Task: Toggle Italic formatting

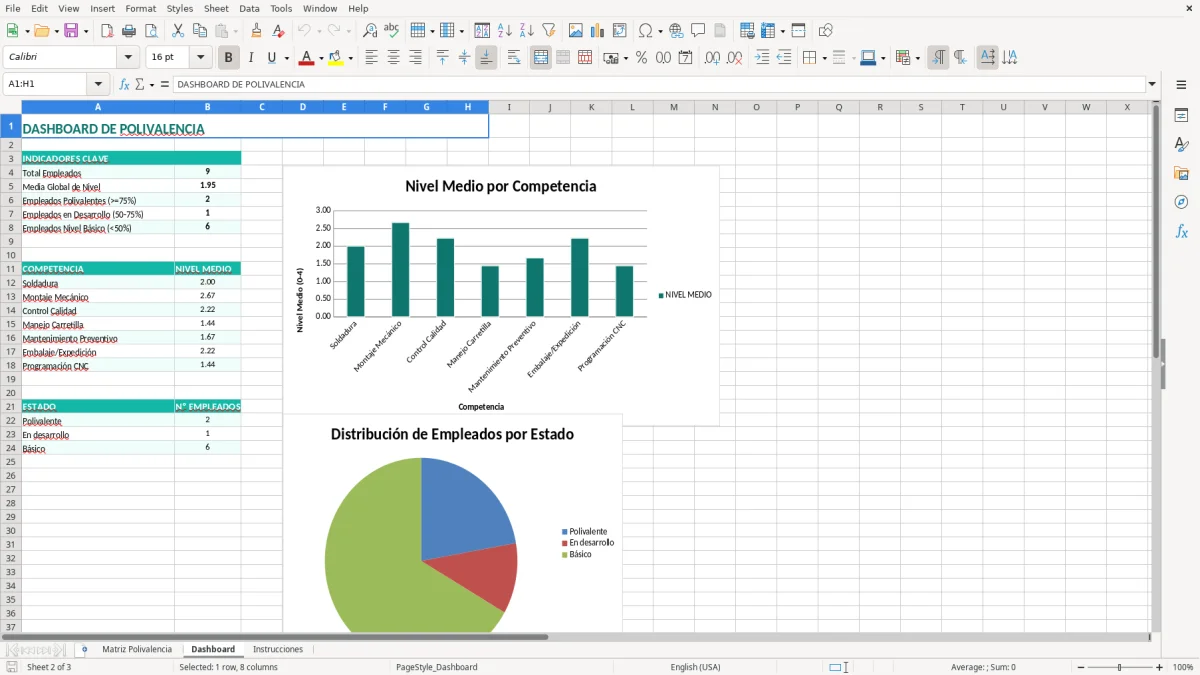Action: pos(251,58)
